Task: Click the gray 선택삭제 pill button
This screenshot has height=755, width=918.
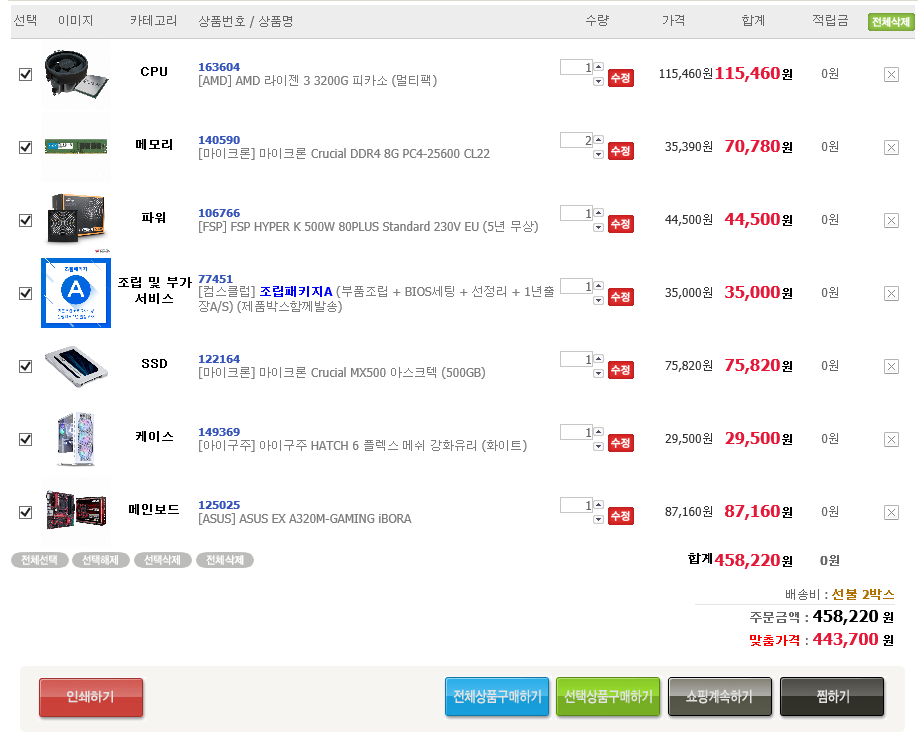Action: pos(162,560)
